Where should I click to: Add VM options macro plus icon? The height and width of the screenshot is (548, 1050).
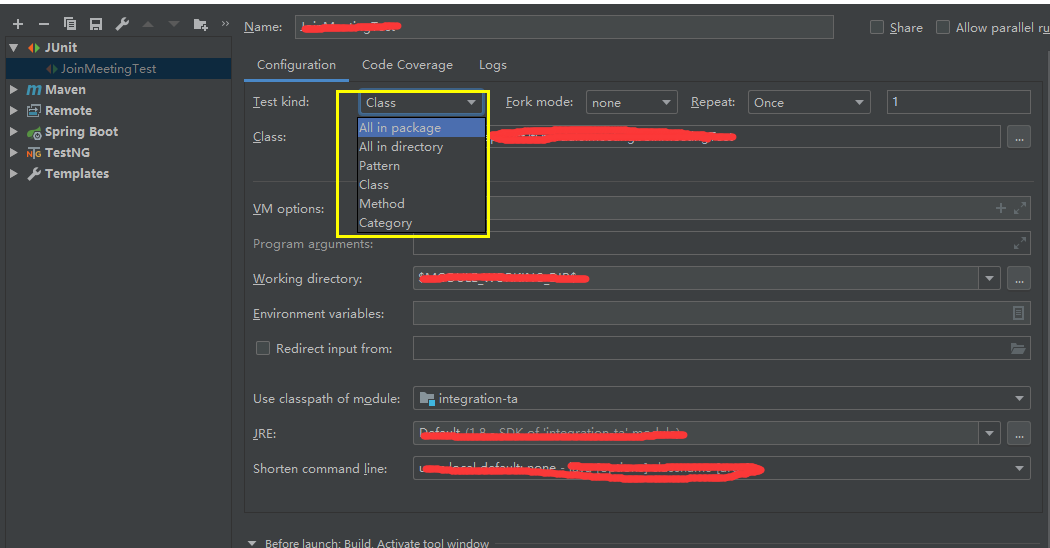tap(1000, 208)
